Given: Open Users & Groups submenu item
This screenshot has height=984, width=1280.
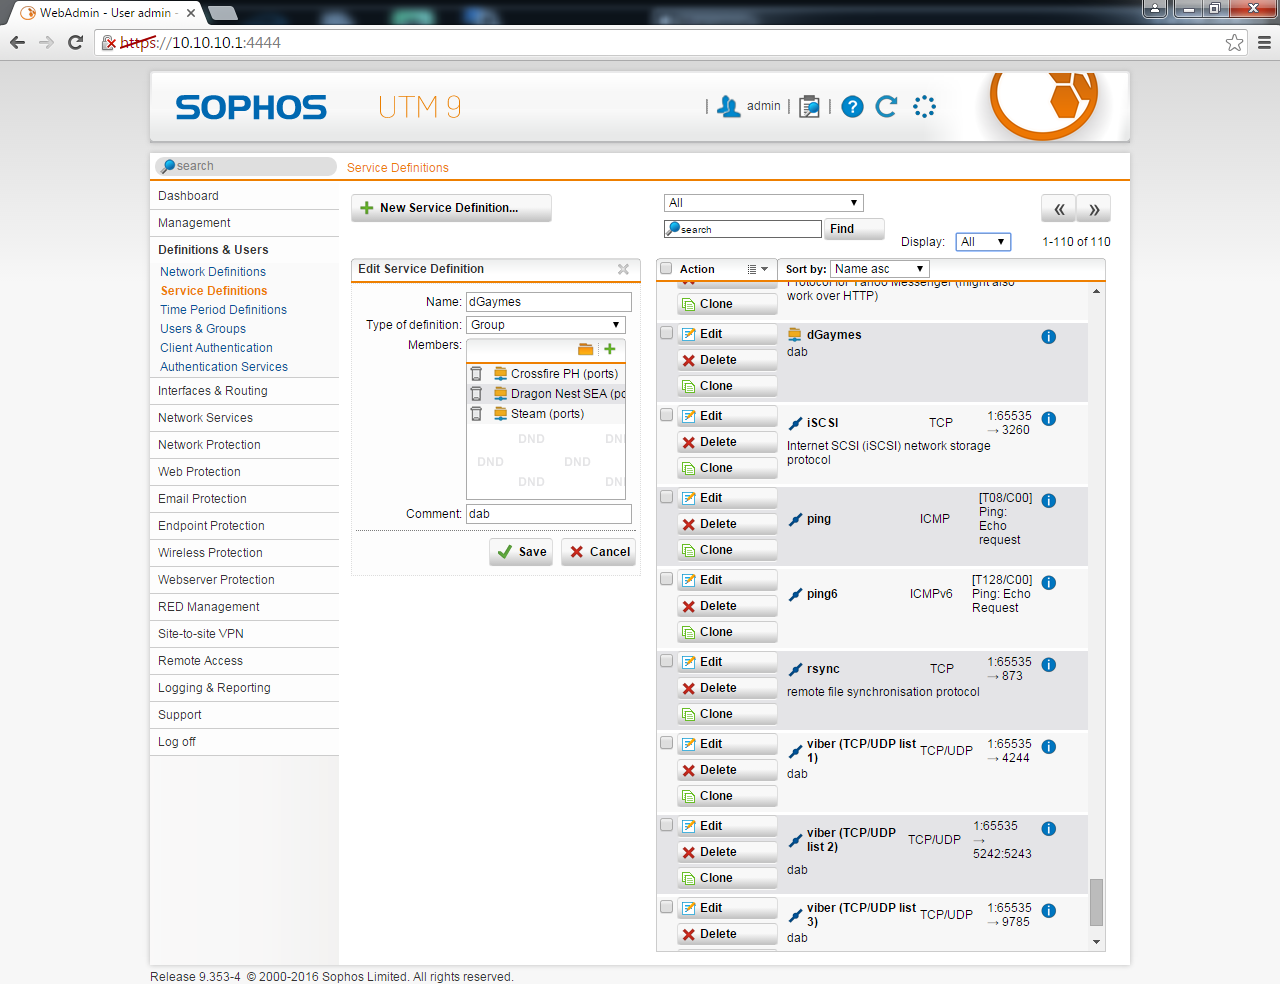Looking at the screenshot, I should tap(203, 329).
